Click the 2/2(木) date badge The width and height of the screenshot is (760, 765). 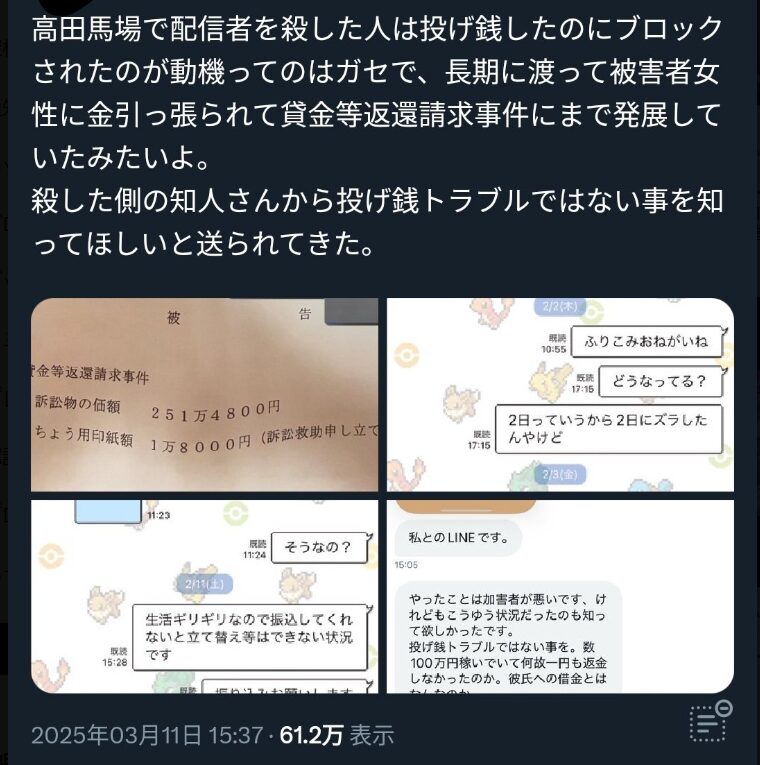[x=560, y=306]
